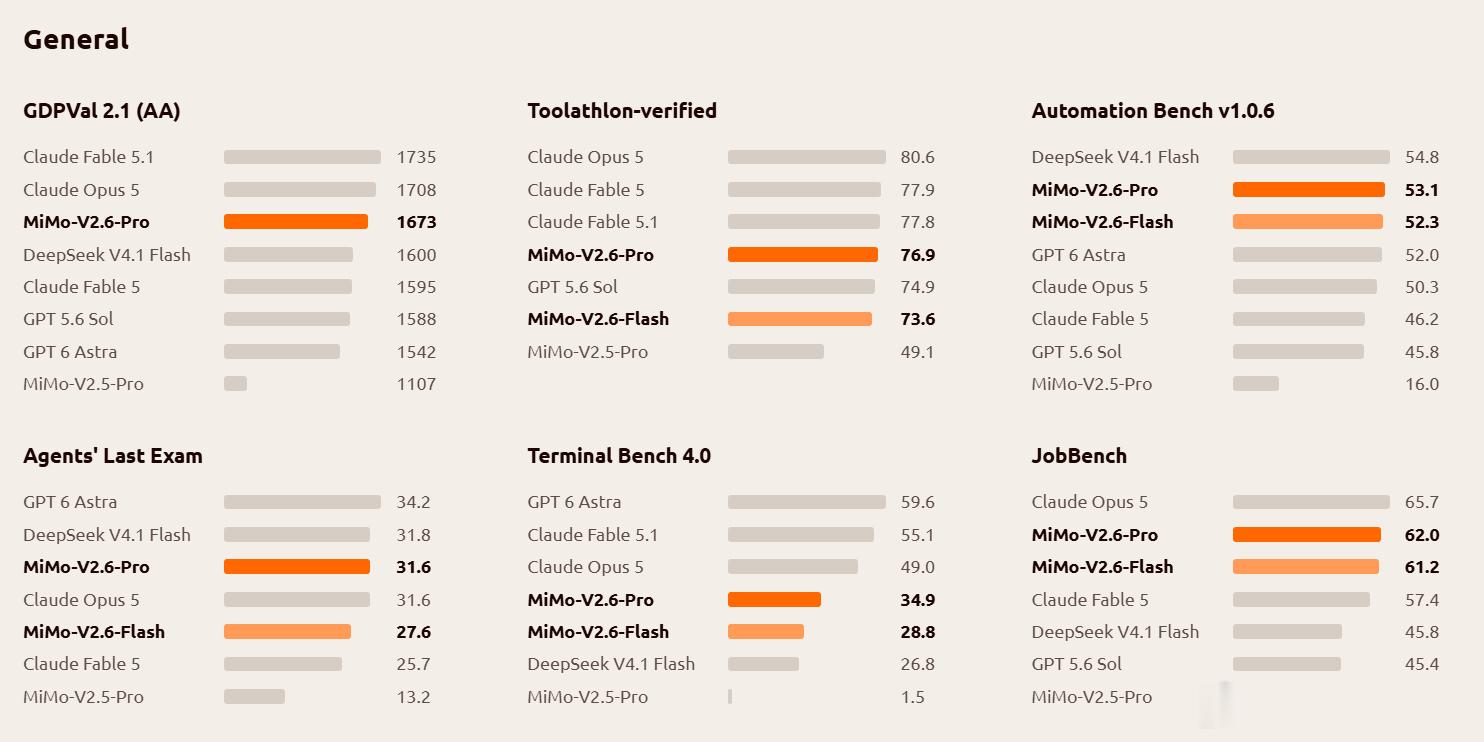This screenshot has height=742, width=1484.
Task: Click the tiny MiMo-V2.5-Pro bar in Terminal Bench
Action: click(730, 697)
